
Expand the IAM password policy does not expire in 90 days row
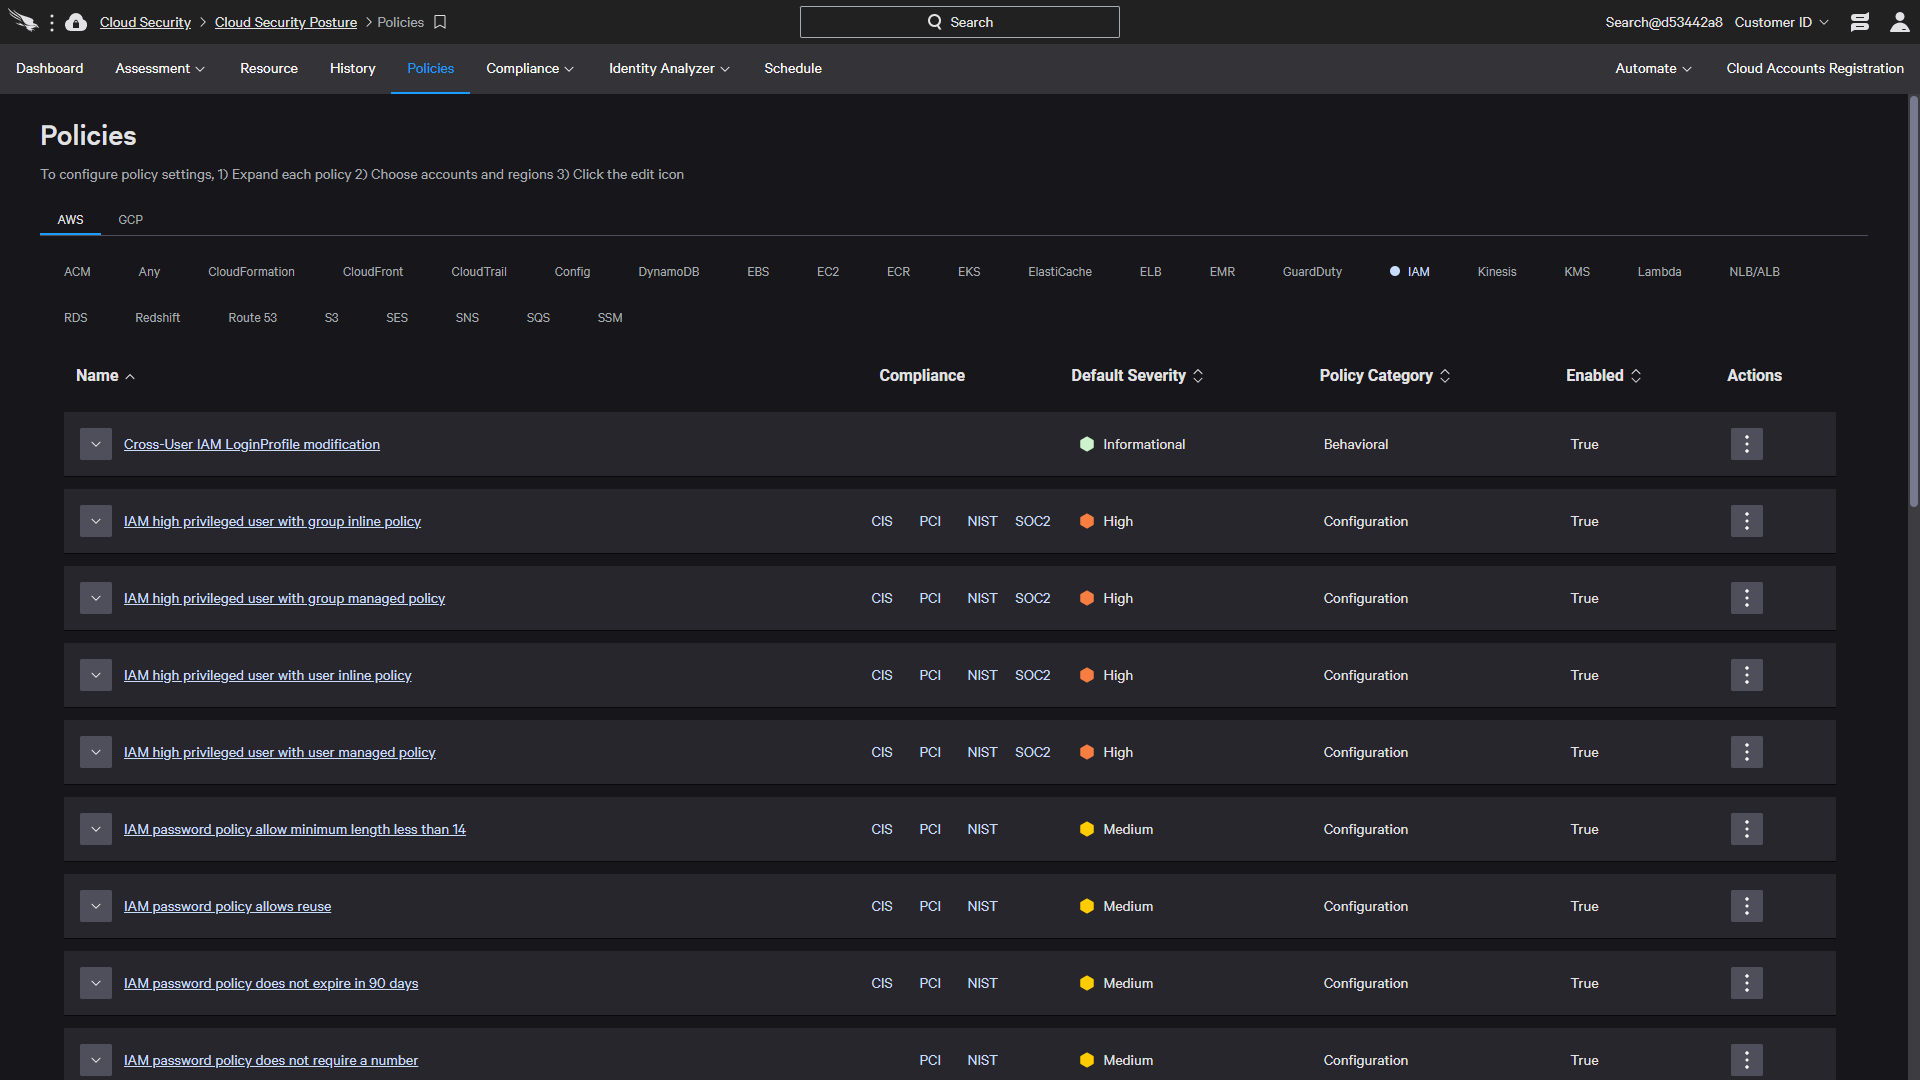point(96,982)
